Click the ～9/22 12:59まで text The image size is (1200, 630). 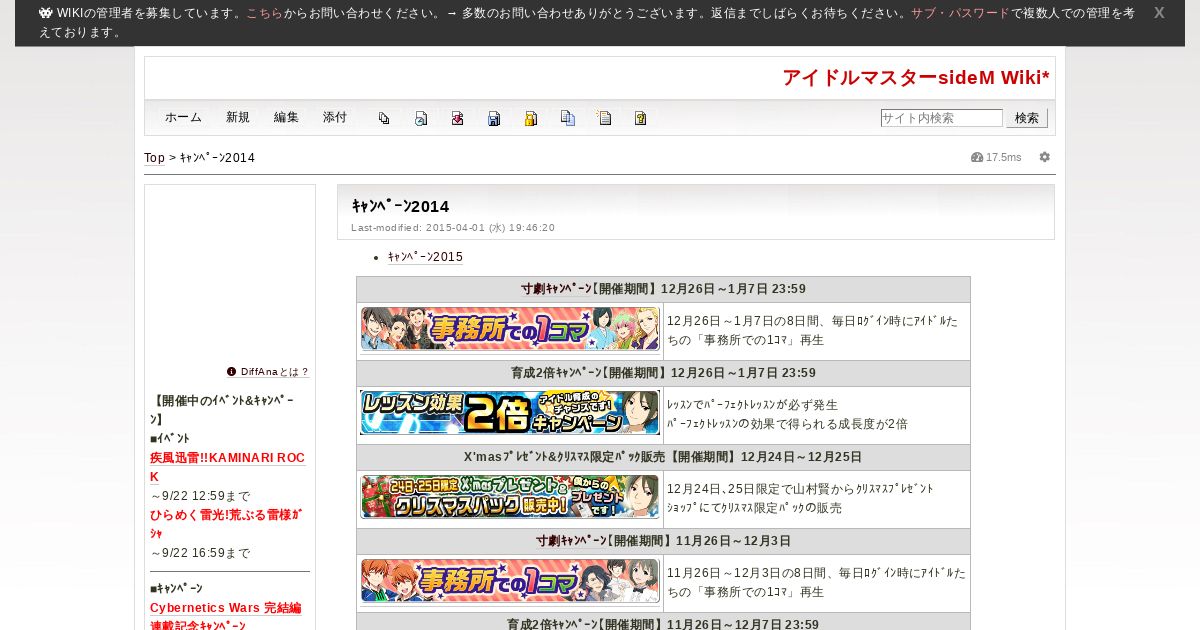tap(200, 496)
